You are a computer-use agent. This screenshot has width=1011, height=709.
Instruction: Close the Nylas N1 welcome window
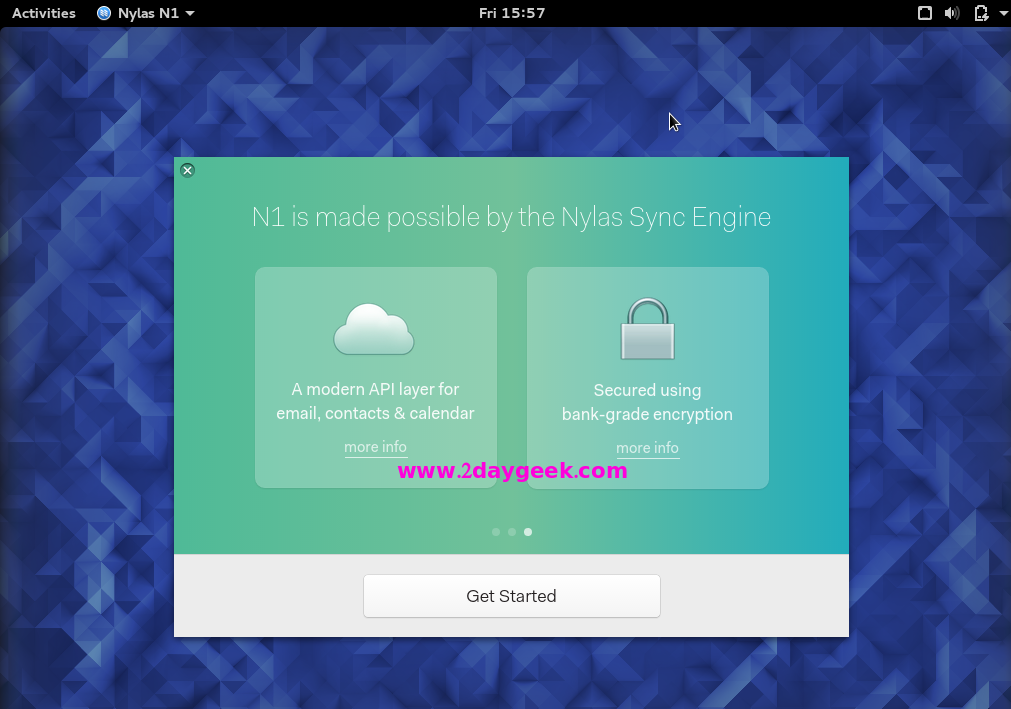(188, 170)
